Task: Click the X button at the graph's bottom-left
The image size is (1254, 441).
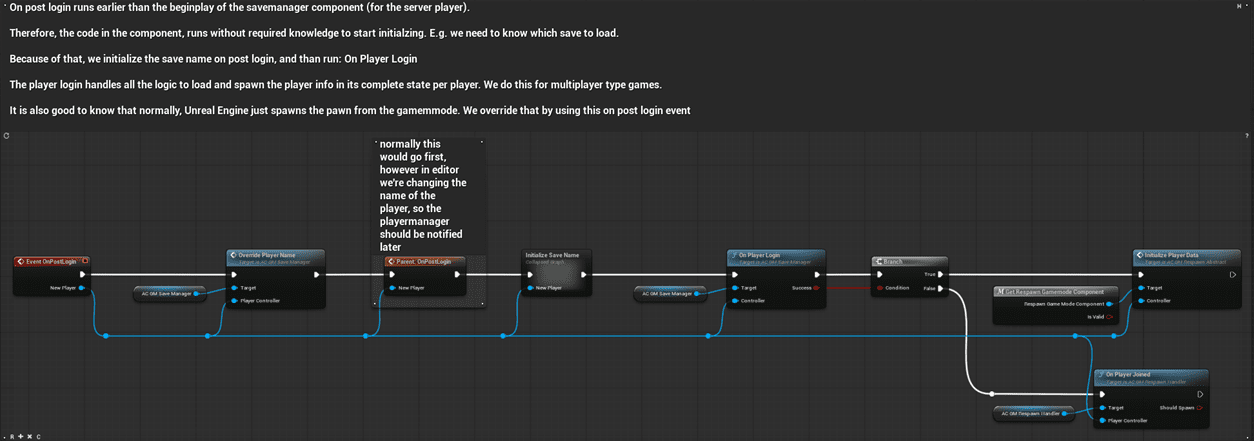Action: click(x=29, y=436)
